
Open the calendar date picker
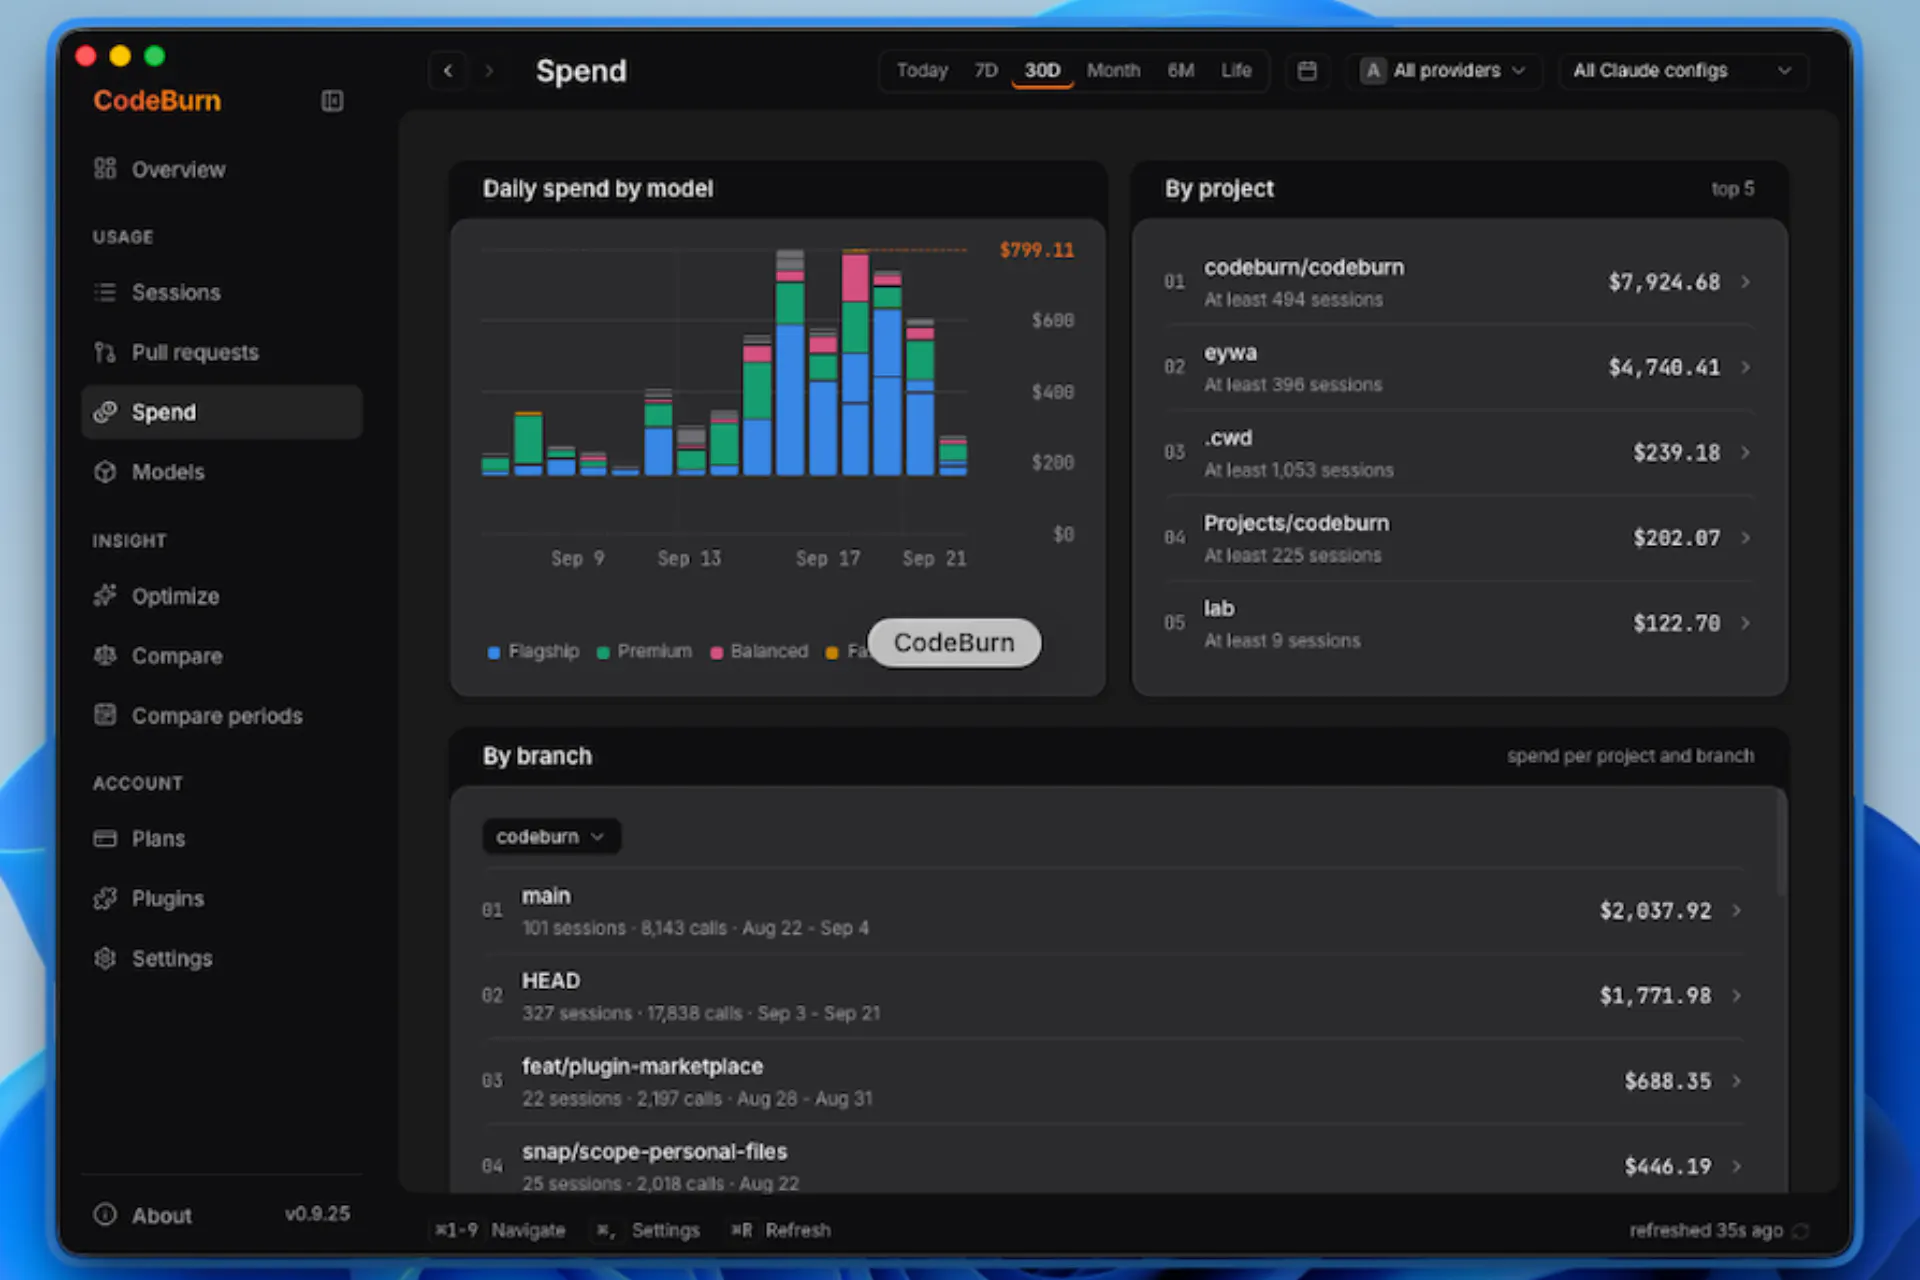(x=1307, y=71)
